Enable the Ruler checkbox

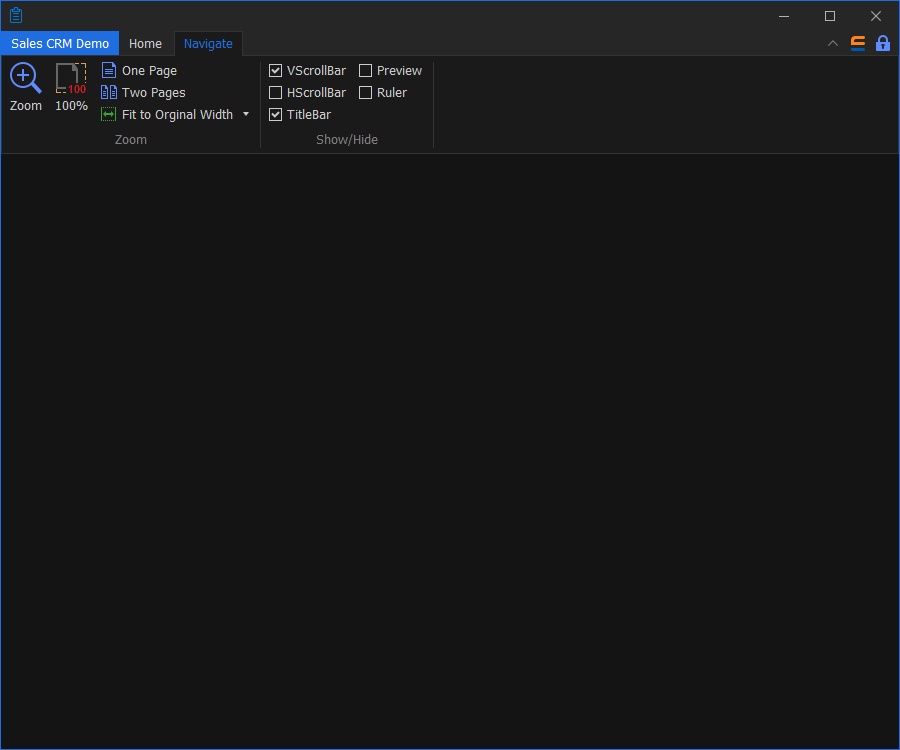[366, 92]
